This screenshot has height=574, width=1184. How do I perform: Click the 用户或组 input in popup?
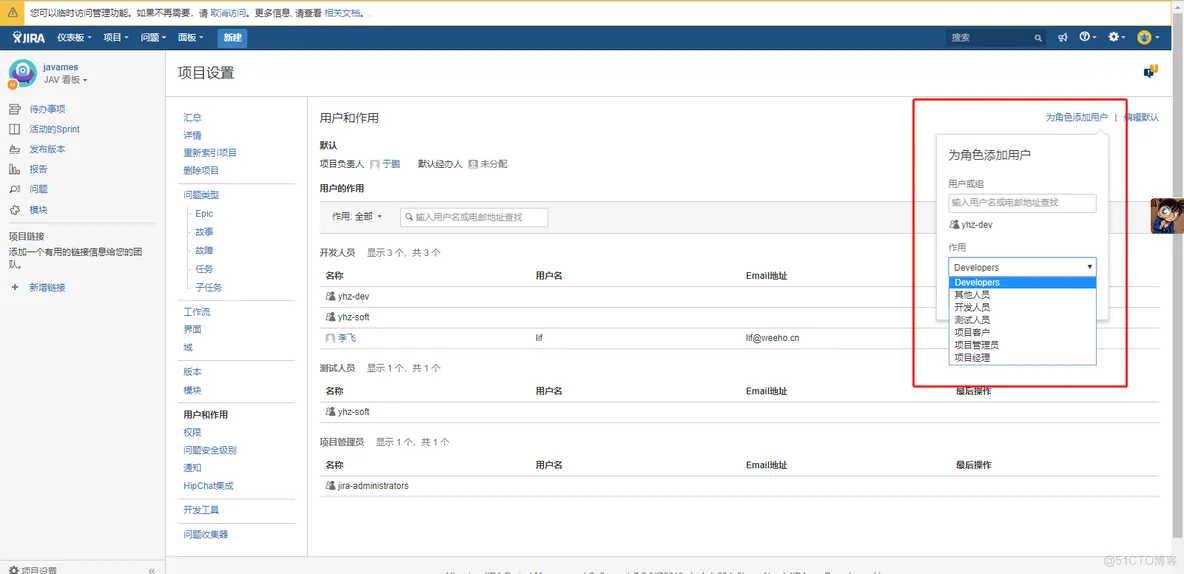point(1022,202)
